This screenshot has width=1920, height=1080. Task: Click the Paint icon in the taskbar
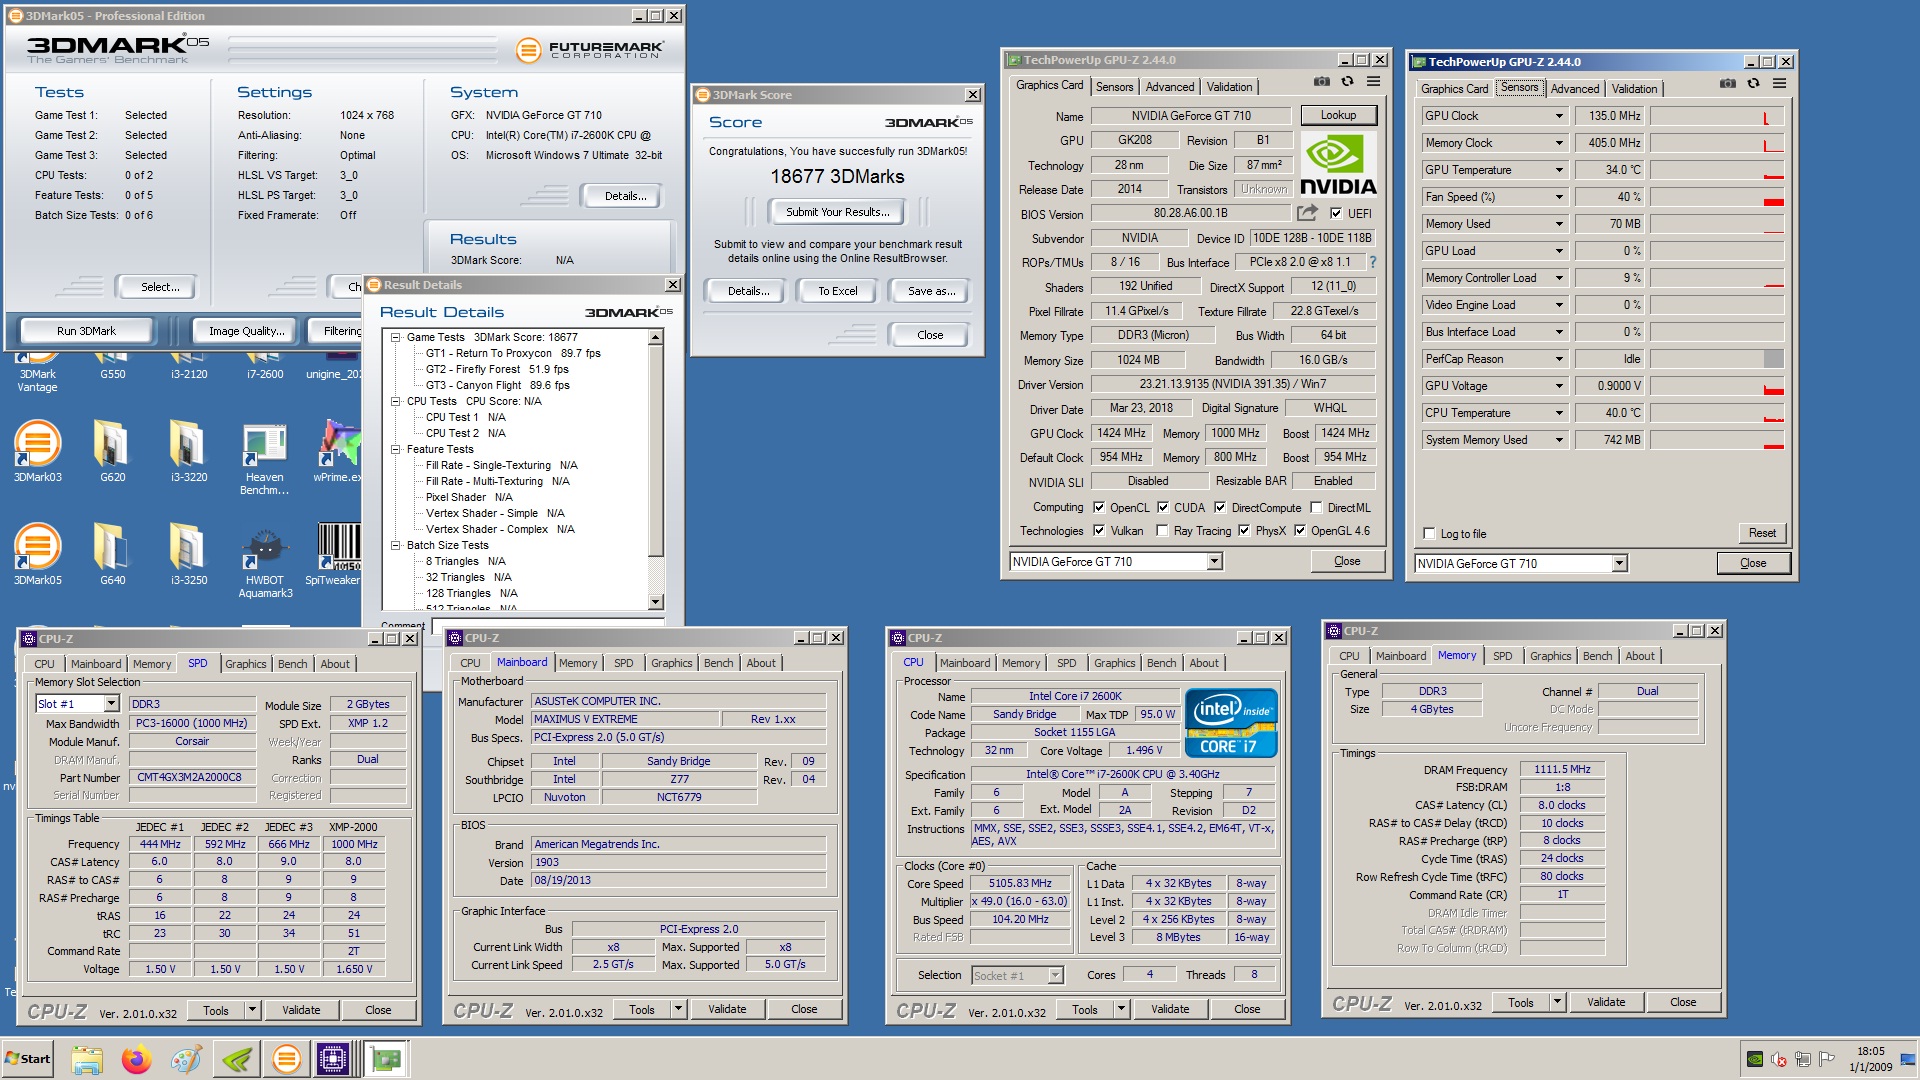click(x=186, y=1059)
